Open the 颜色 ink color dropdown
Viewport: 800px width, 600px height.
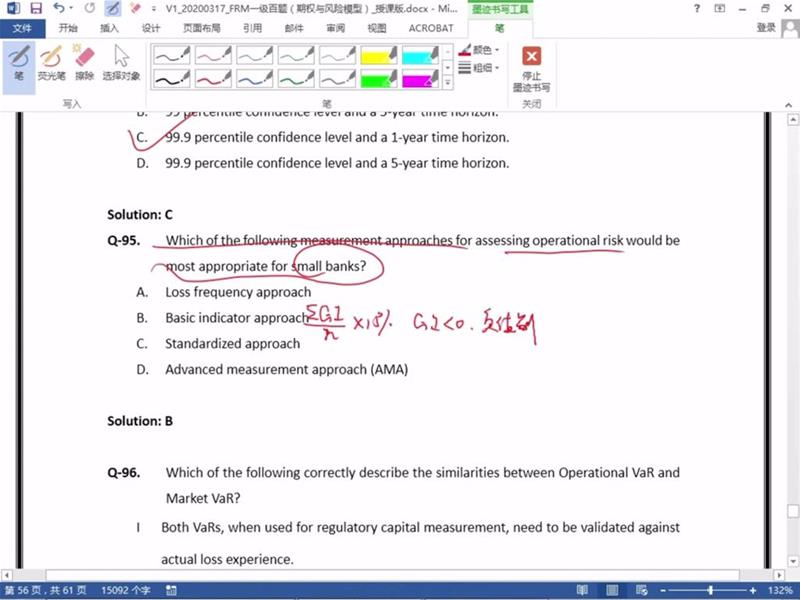(x=479, y=50)
